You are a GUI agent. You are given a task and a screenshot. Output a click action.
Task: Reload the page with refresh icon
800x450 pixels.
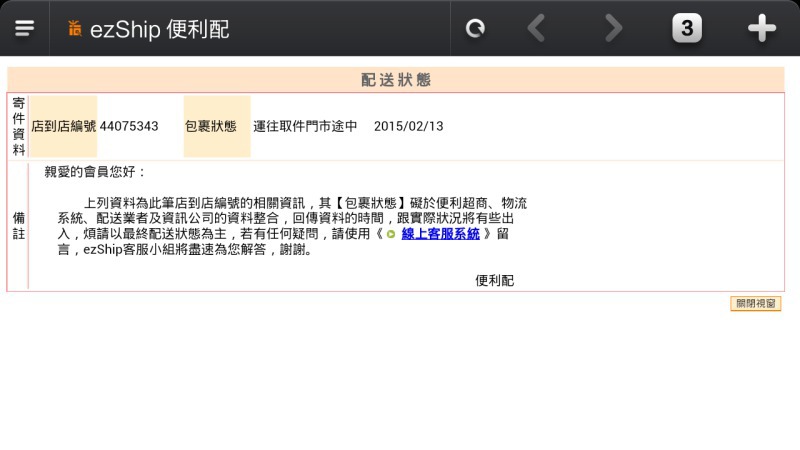coord(475,28)
